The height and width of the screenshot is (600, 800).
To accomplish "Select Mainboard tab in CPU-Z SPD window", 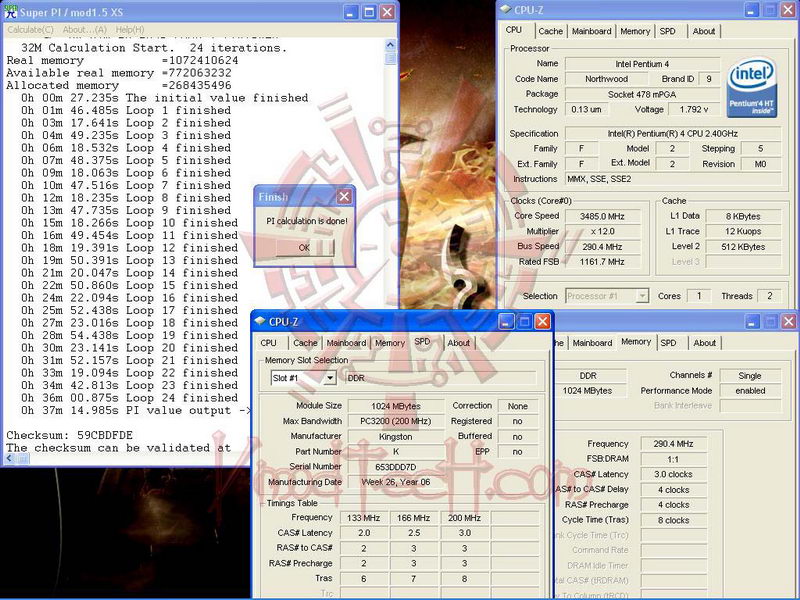I will click(x=346, y=343).
